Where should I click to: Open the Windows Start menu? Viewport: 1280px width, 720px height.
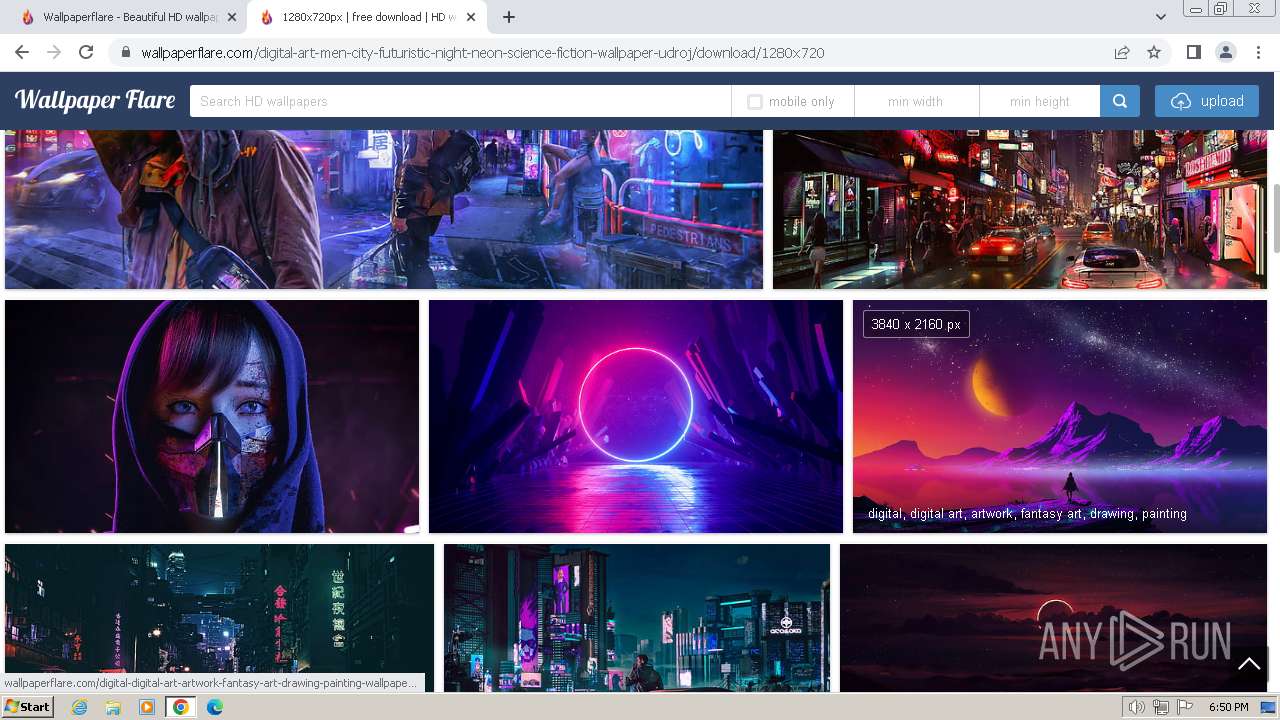pos(28,707)
